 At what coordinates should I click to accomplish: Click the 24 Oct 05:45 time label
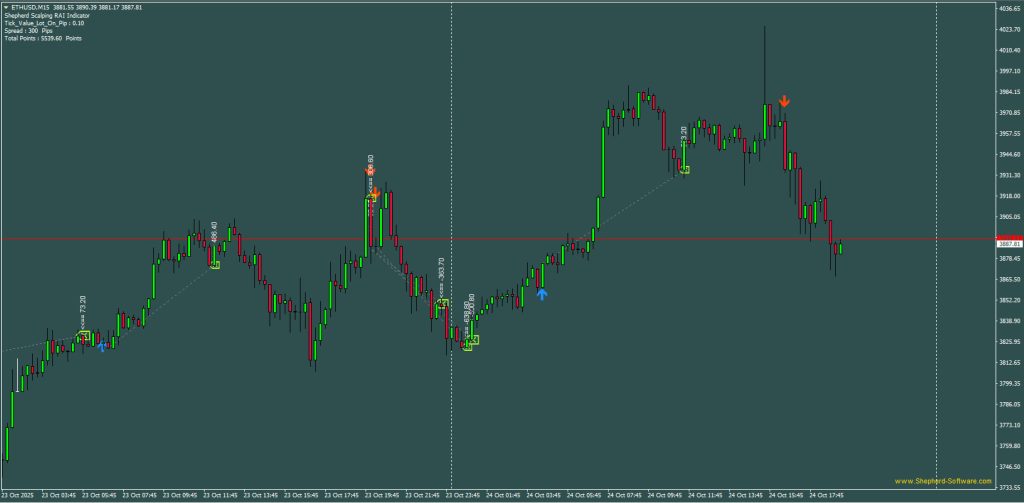point(586,495)
